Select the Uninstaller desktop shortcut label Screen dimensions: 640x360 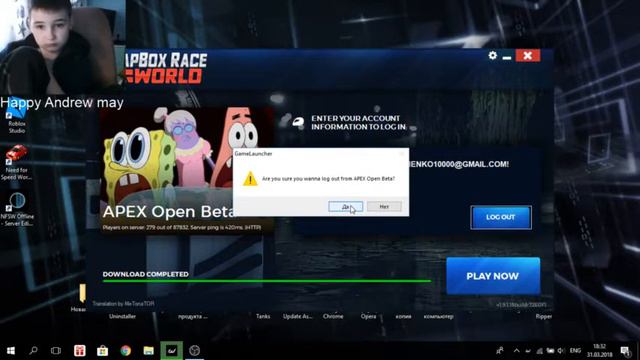tap(122, 316)
